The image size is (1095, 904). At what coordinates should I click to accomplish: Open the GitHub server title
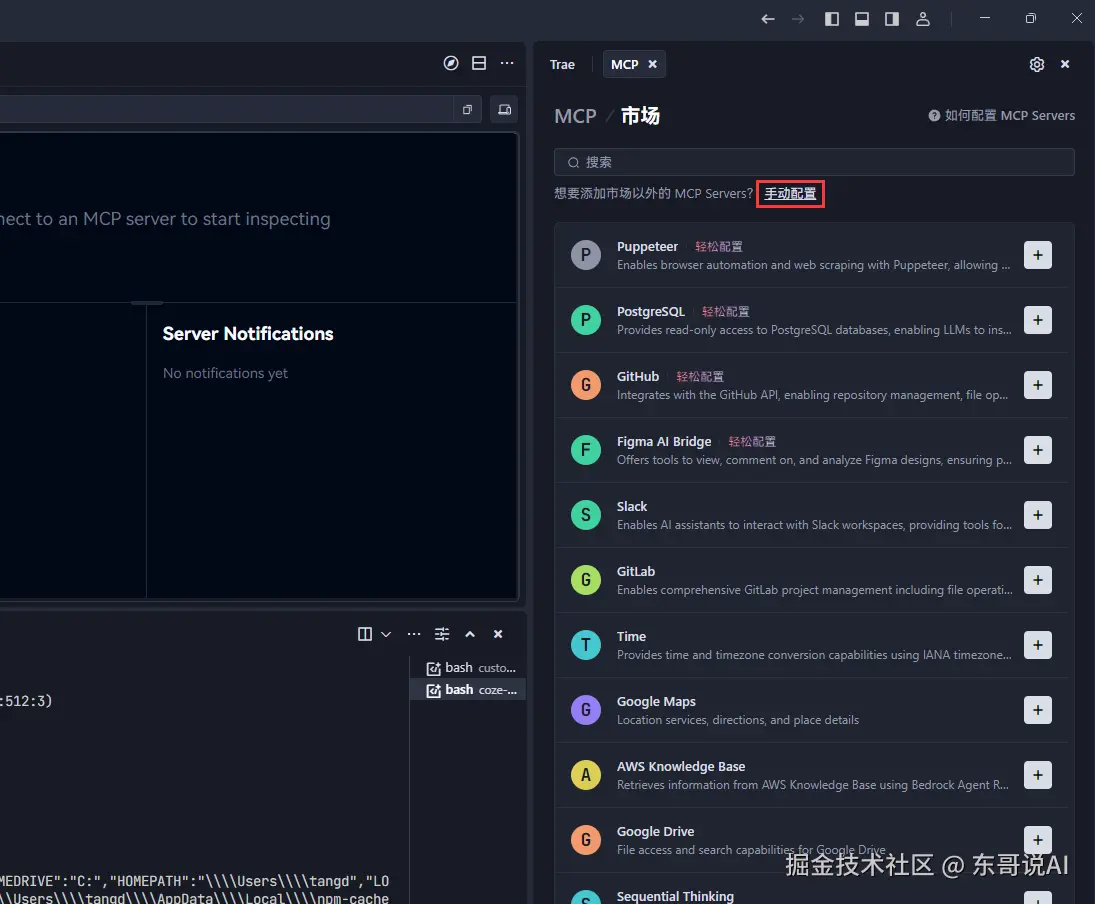click(638, 377)
